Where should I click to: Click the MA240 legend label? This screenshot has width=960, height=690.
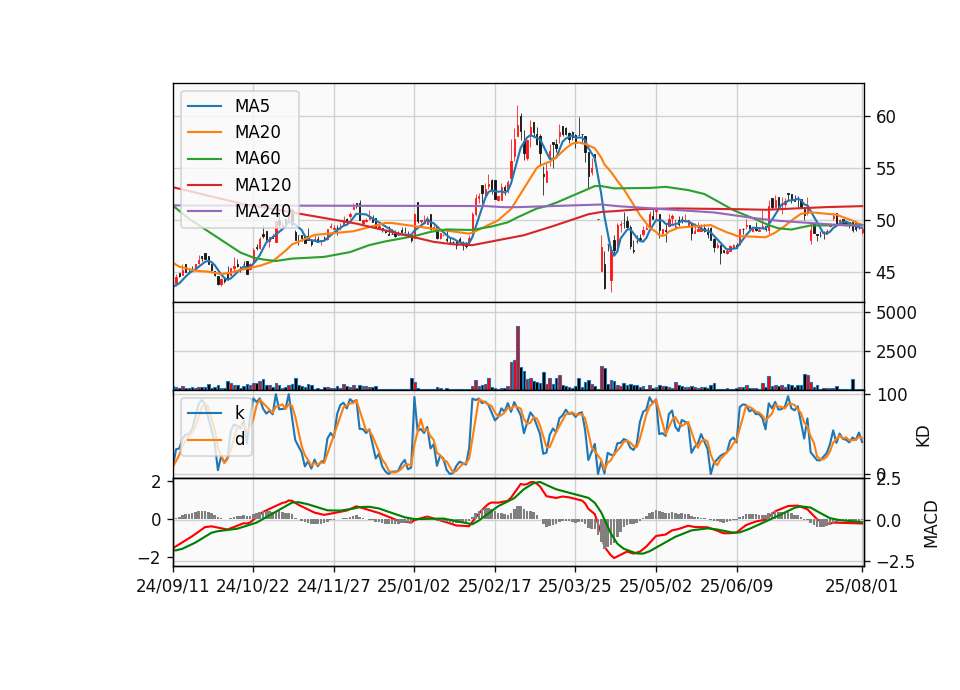click(263, 211)
